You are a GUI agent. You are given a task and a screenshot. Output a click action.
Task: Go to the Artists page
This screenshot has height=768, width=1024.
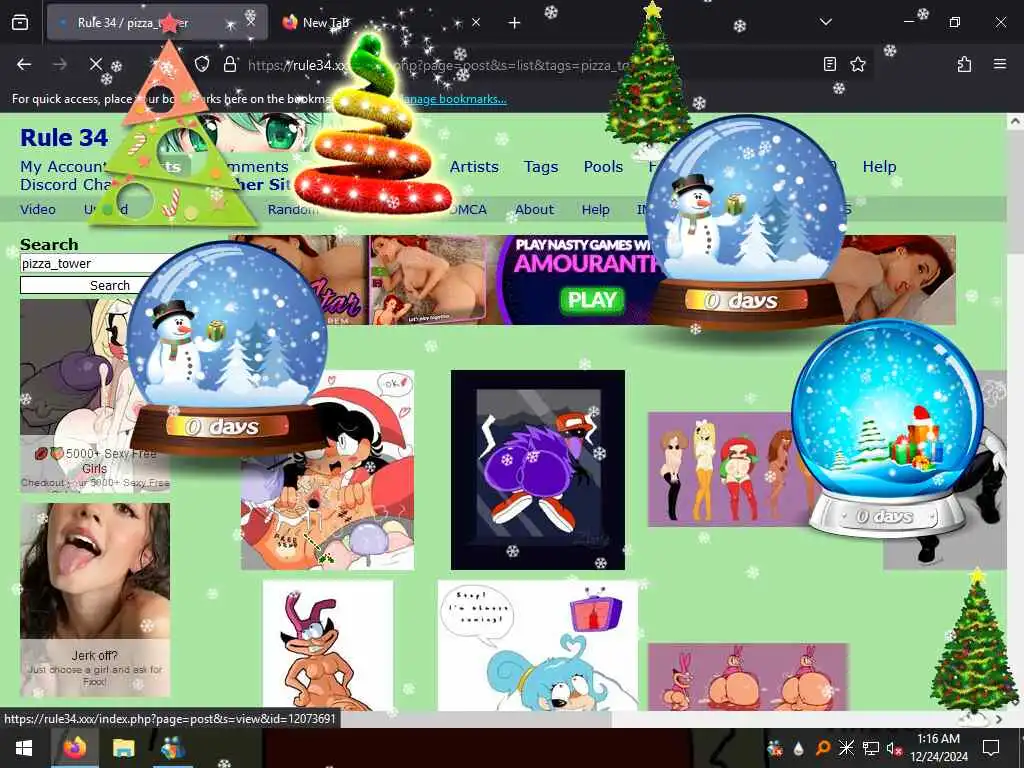point(474,167)
